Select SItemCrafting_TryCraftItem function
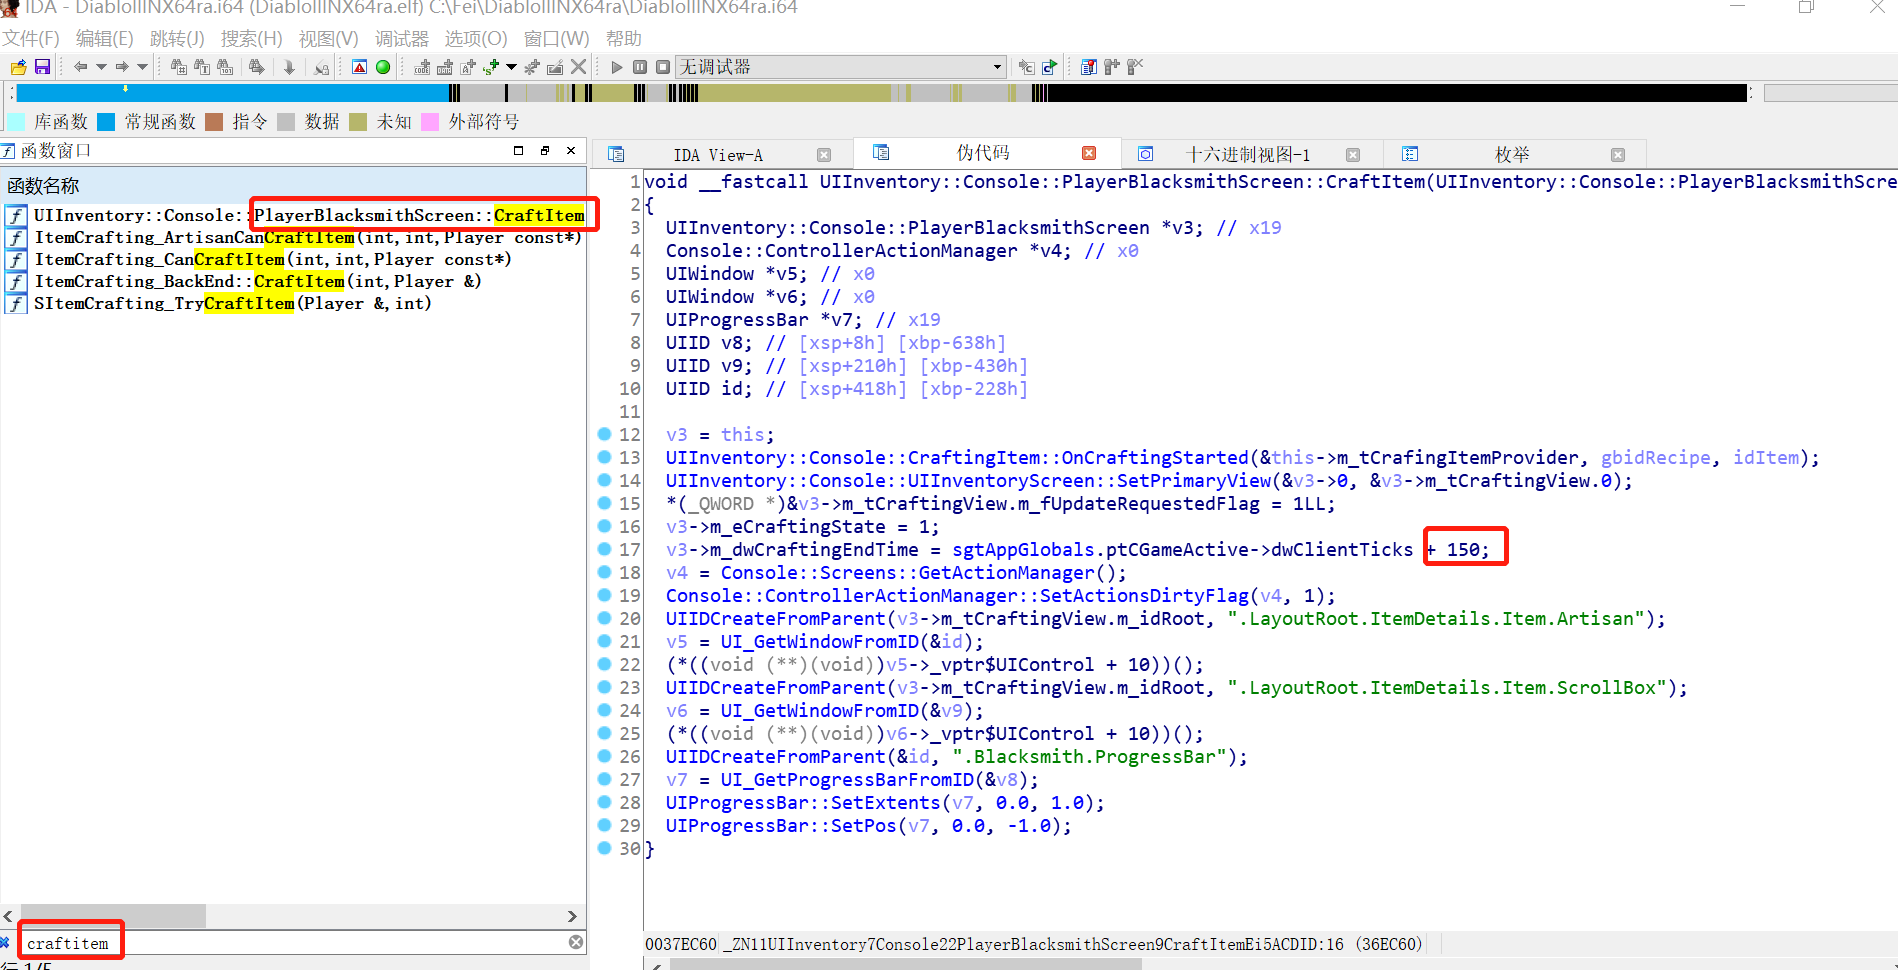This screenshot has width=1898, height=970. tap(233, 304)
